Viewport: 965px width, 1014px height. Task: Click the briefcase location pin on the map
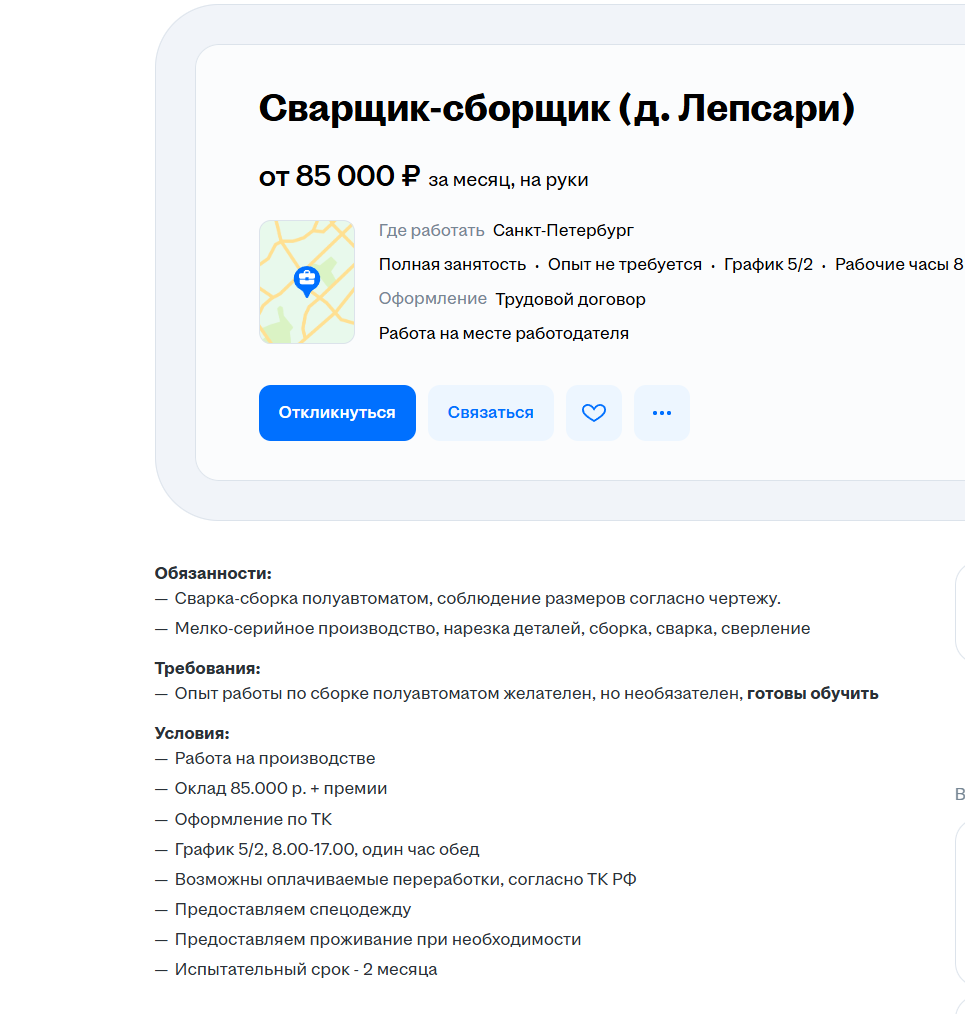coord(307,281)
